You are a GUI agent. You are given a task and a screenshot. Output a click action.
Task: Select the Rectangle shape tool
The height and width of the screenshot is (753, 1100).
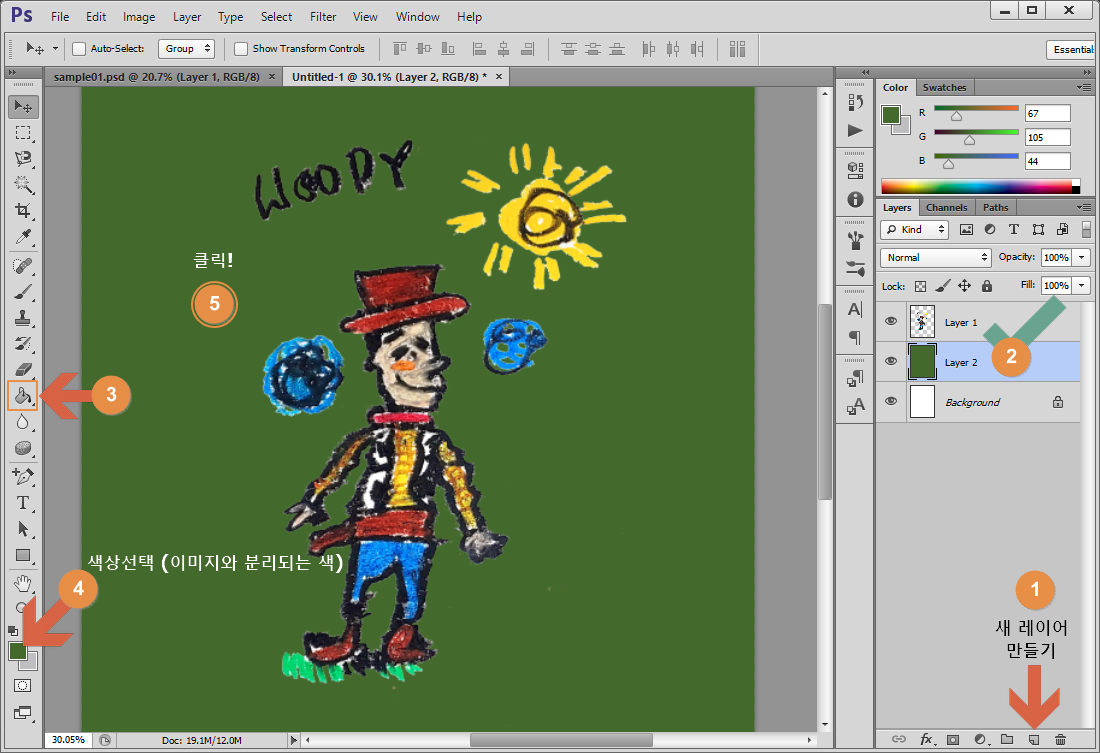pyautogui.click(x=23, y=556)
